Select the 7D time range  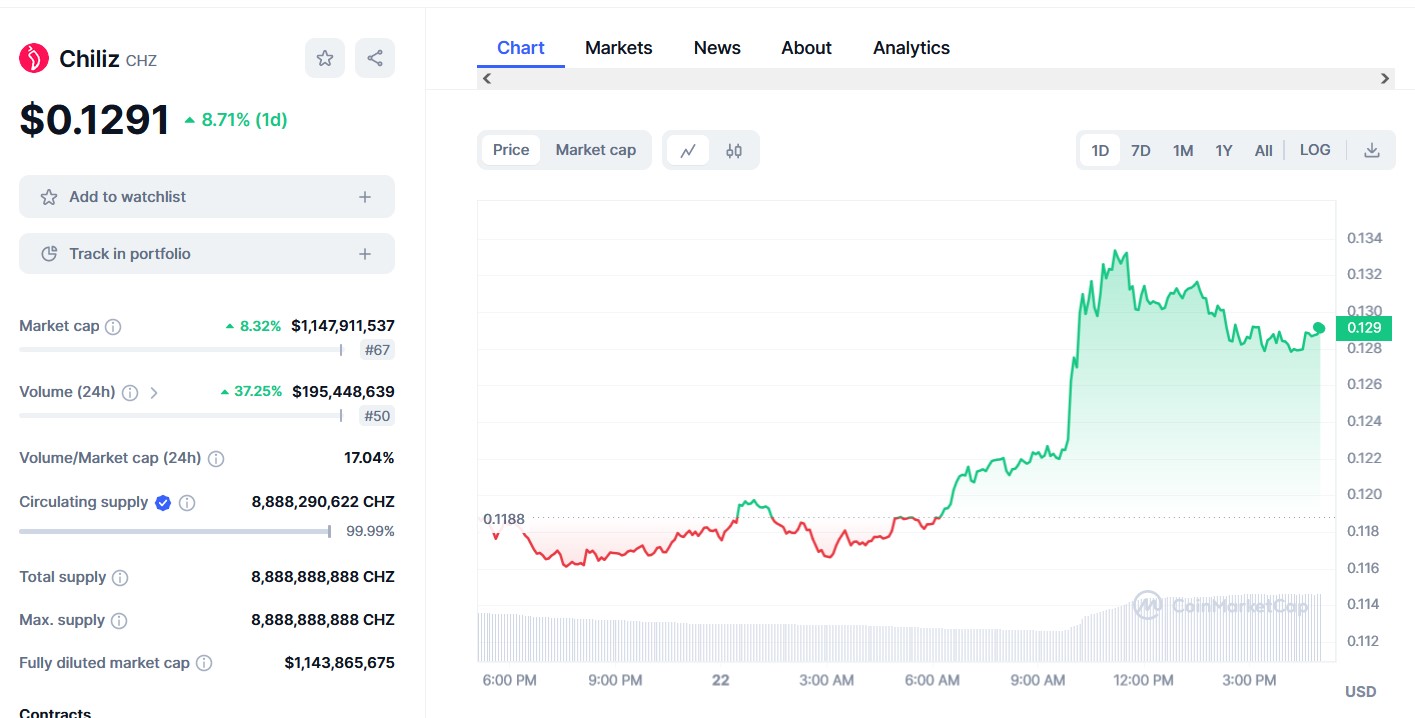[1140, 151]
